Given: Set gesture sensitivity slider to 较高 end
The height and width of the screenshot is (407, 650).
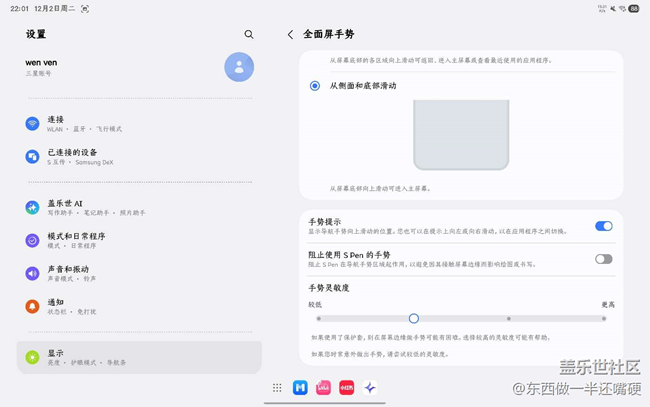Looking at the screenshot, I should pyautogui.click(x=603, y=319).
